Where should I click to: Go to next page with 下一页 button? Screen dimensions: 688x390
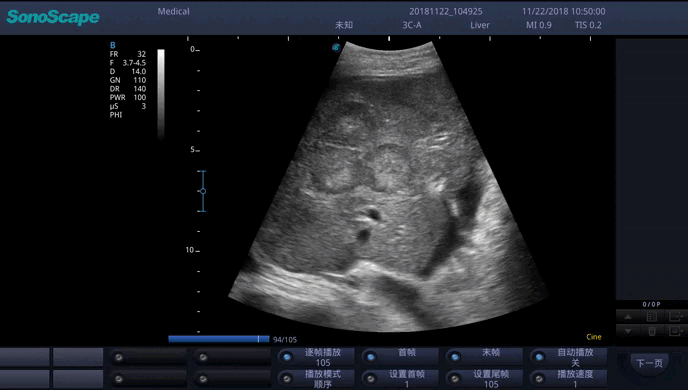649,363
